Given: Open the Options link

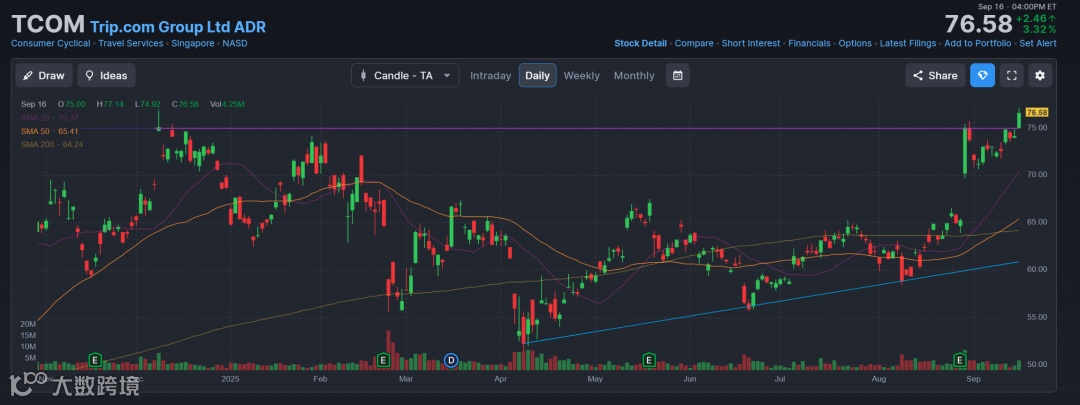Looking at the screenshot, I should pos(855,43).
